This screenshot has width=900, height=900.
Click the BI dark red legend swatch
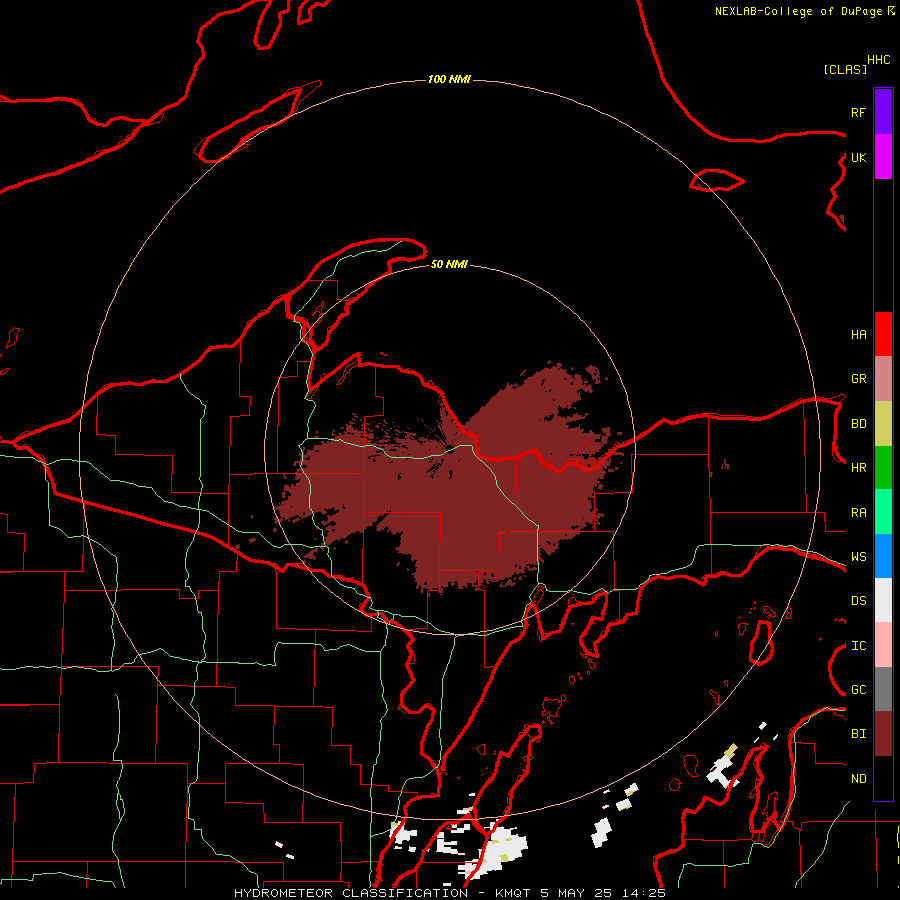tap(883, 734)
